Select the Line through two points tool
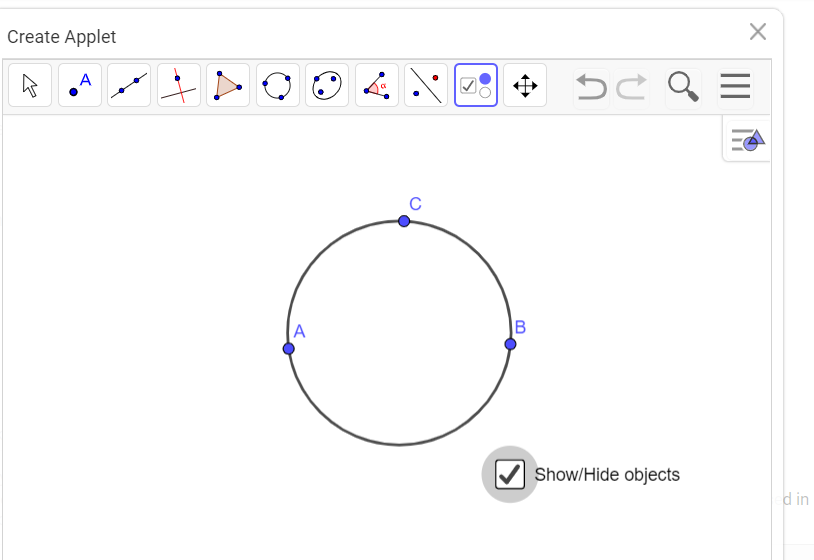The image size is (814, 560). click(x=129, y=85)
